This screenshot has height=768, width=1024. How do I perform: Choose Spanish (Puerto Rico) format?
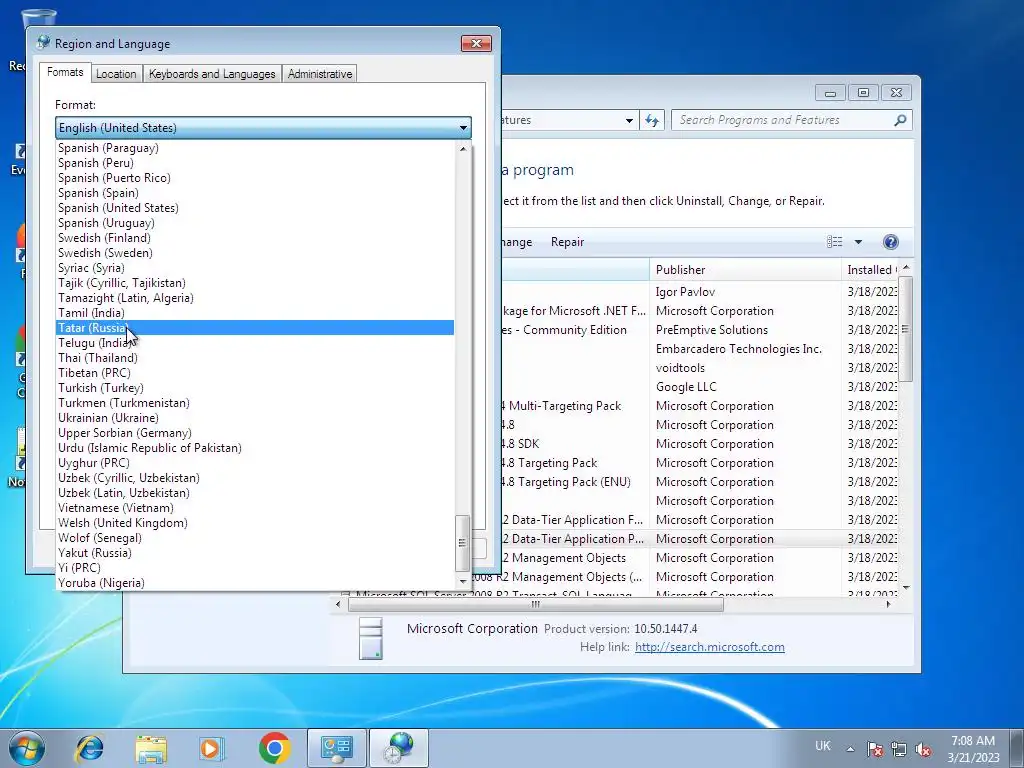point(255,178)
